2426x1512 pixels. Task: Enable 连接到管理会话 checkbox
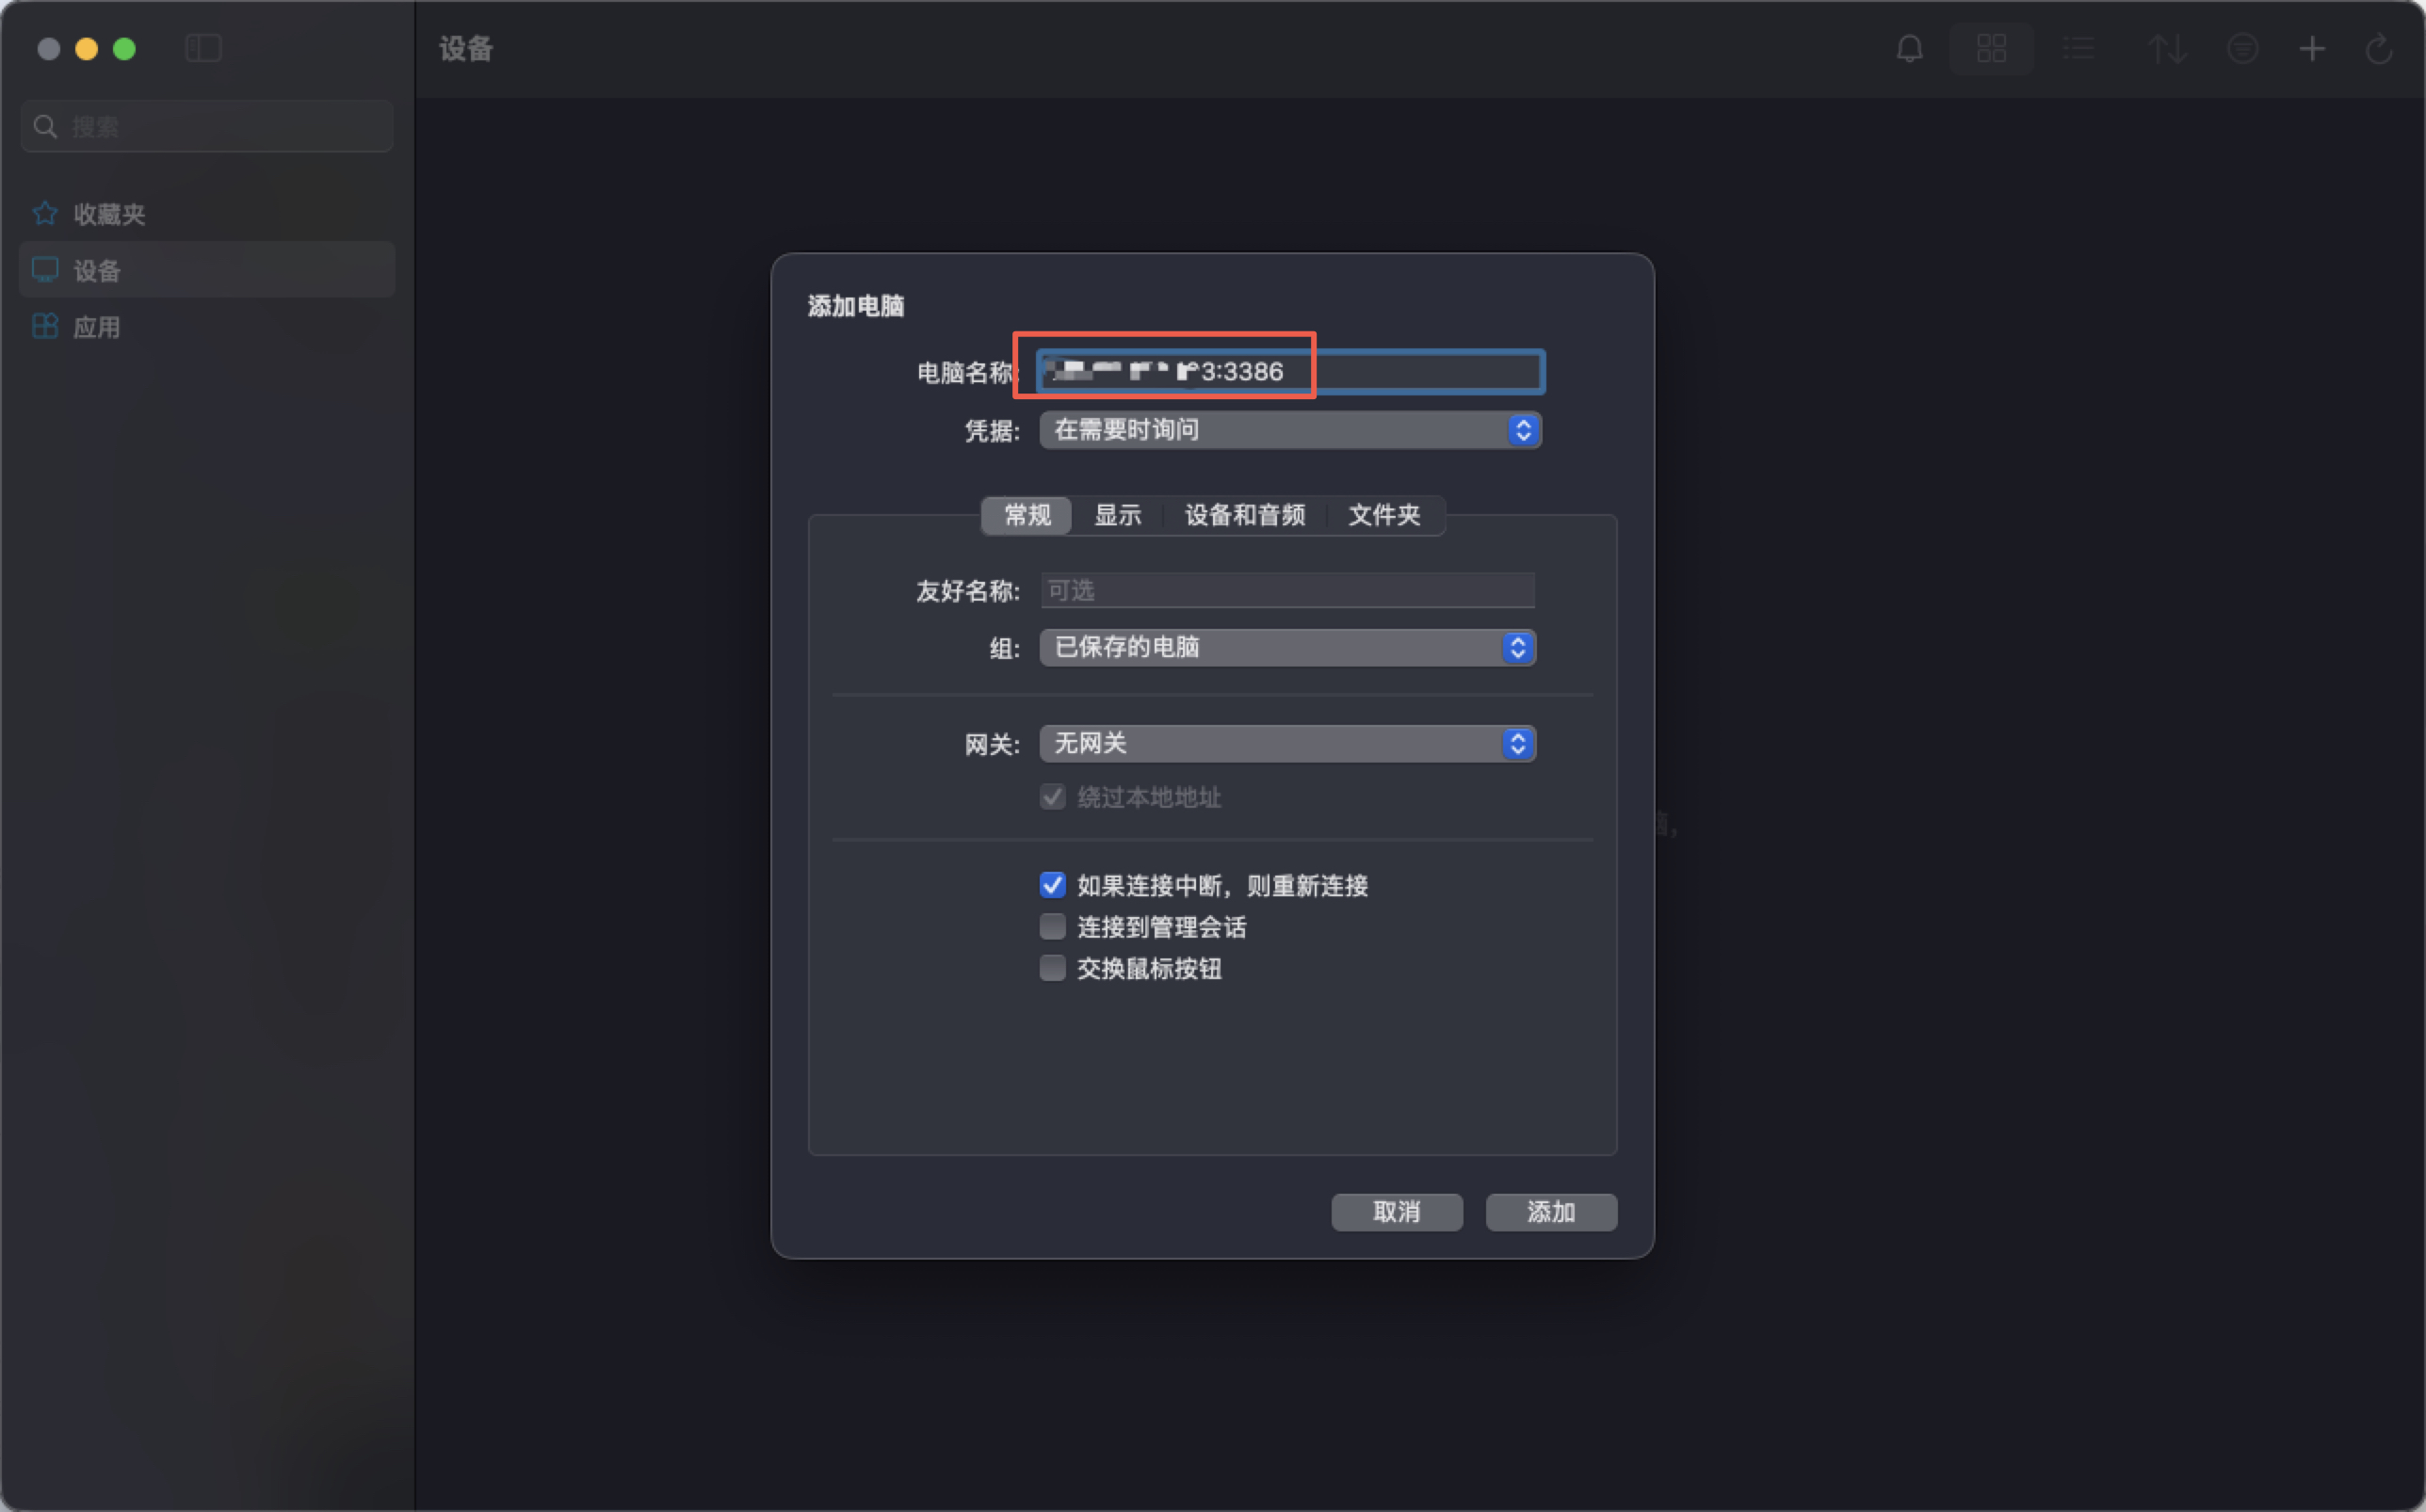(1052, 927)
